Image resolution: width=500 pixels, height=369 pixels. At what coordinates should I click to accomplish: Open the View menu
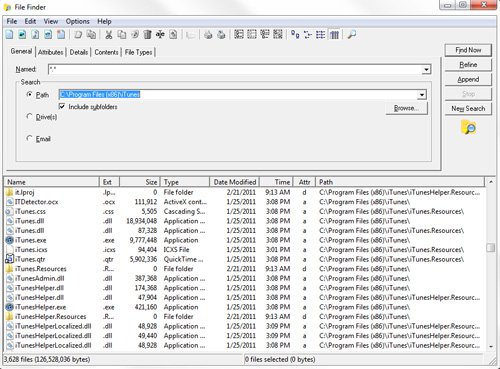click(x=51, y=21)
